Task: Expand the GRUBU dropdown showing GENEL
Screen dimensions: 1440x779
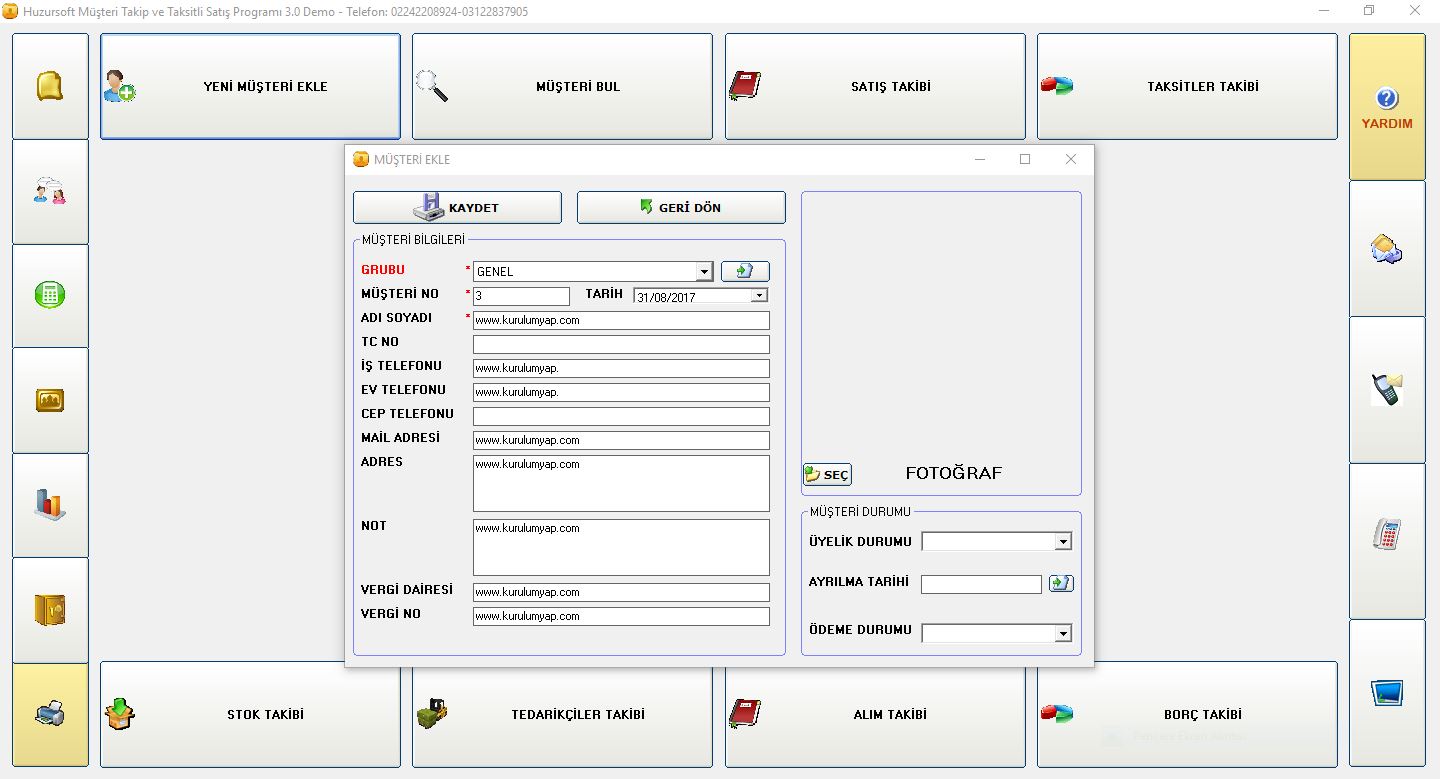Action: pyautogui.click(x=704, y=272)
